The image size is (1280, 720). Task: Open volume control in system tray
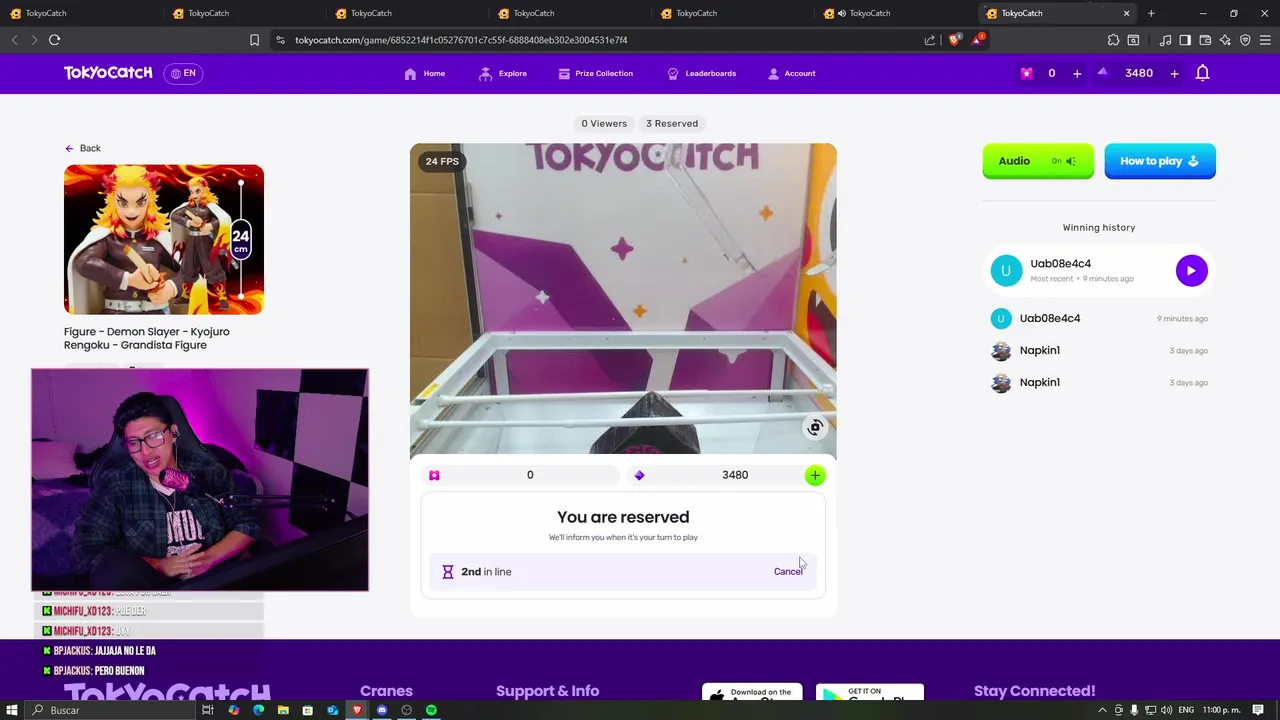coord(1166,710)
